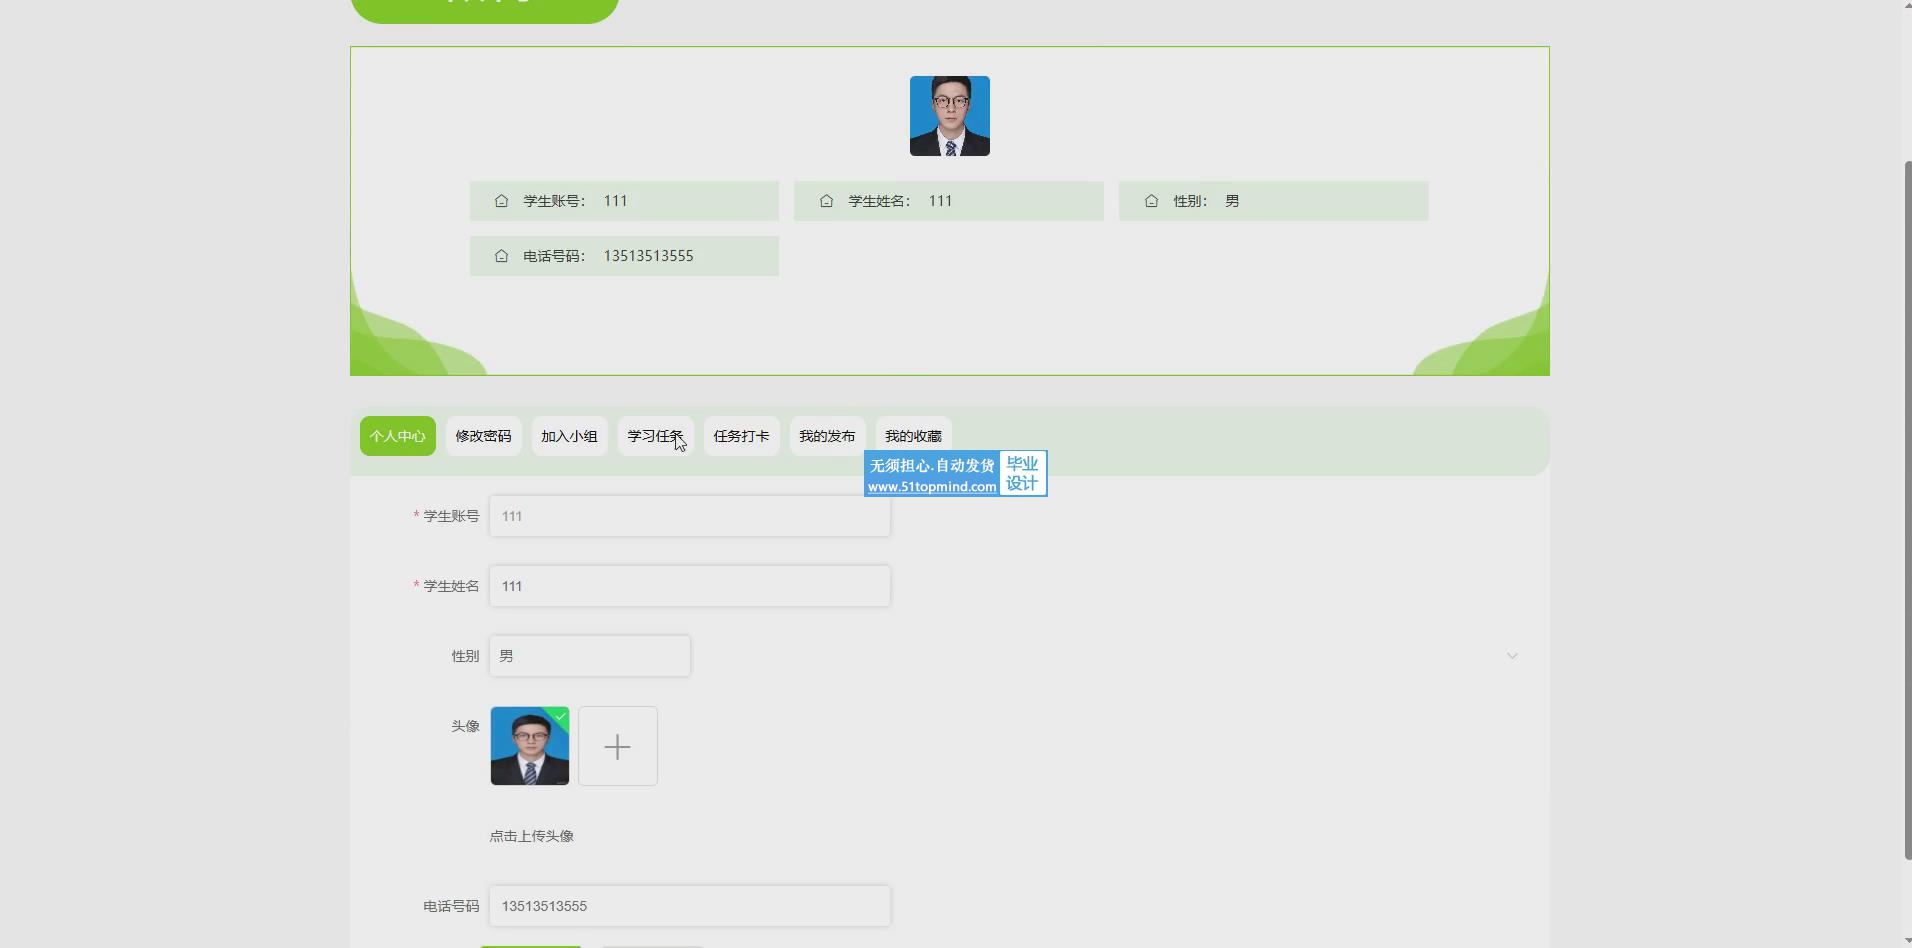1912x948 pixels.
Task: Click the home icon beside 学生姓名
Action: [826, 201]
